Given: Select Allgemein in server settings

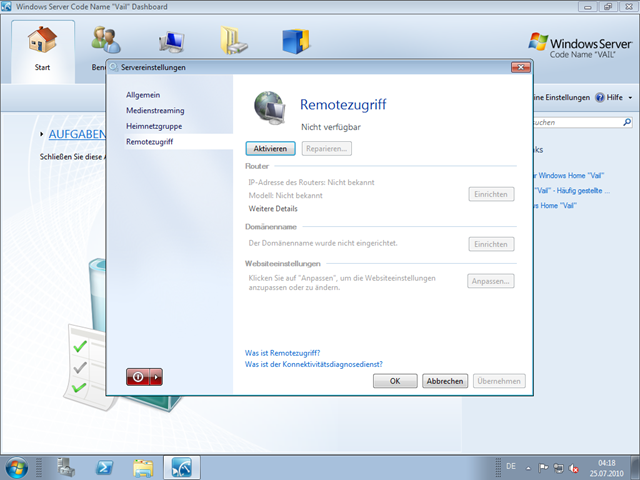Looking at the screenshot, I should click(x=143, y=95).
